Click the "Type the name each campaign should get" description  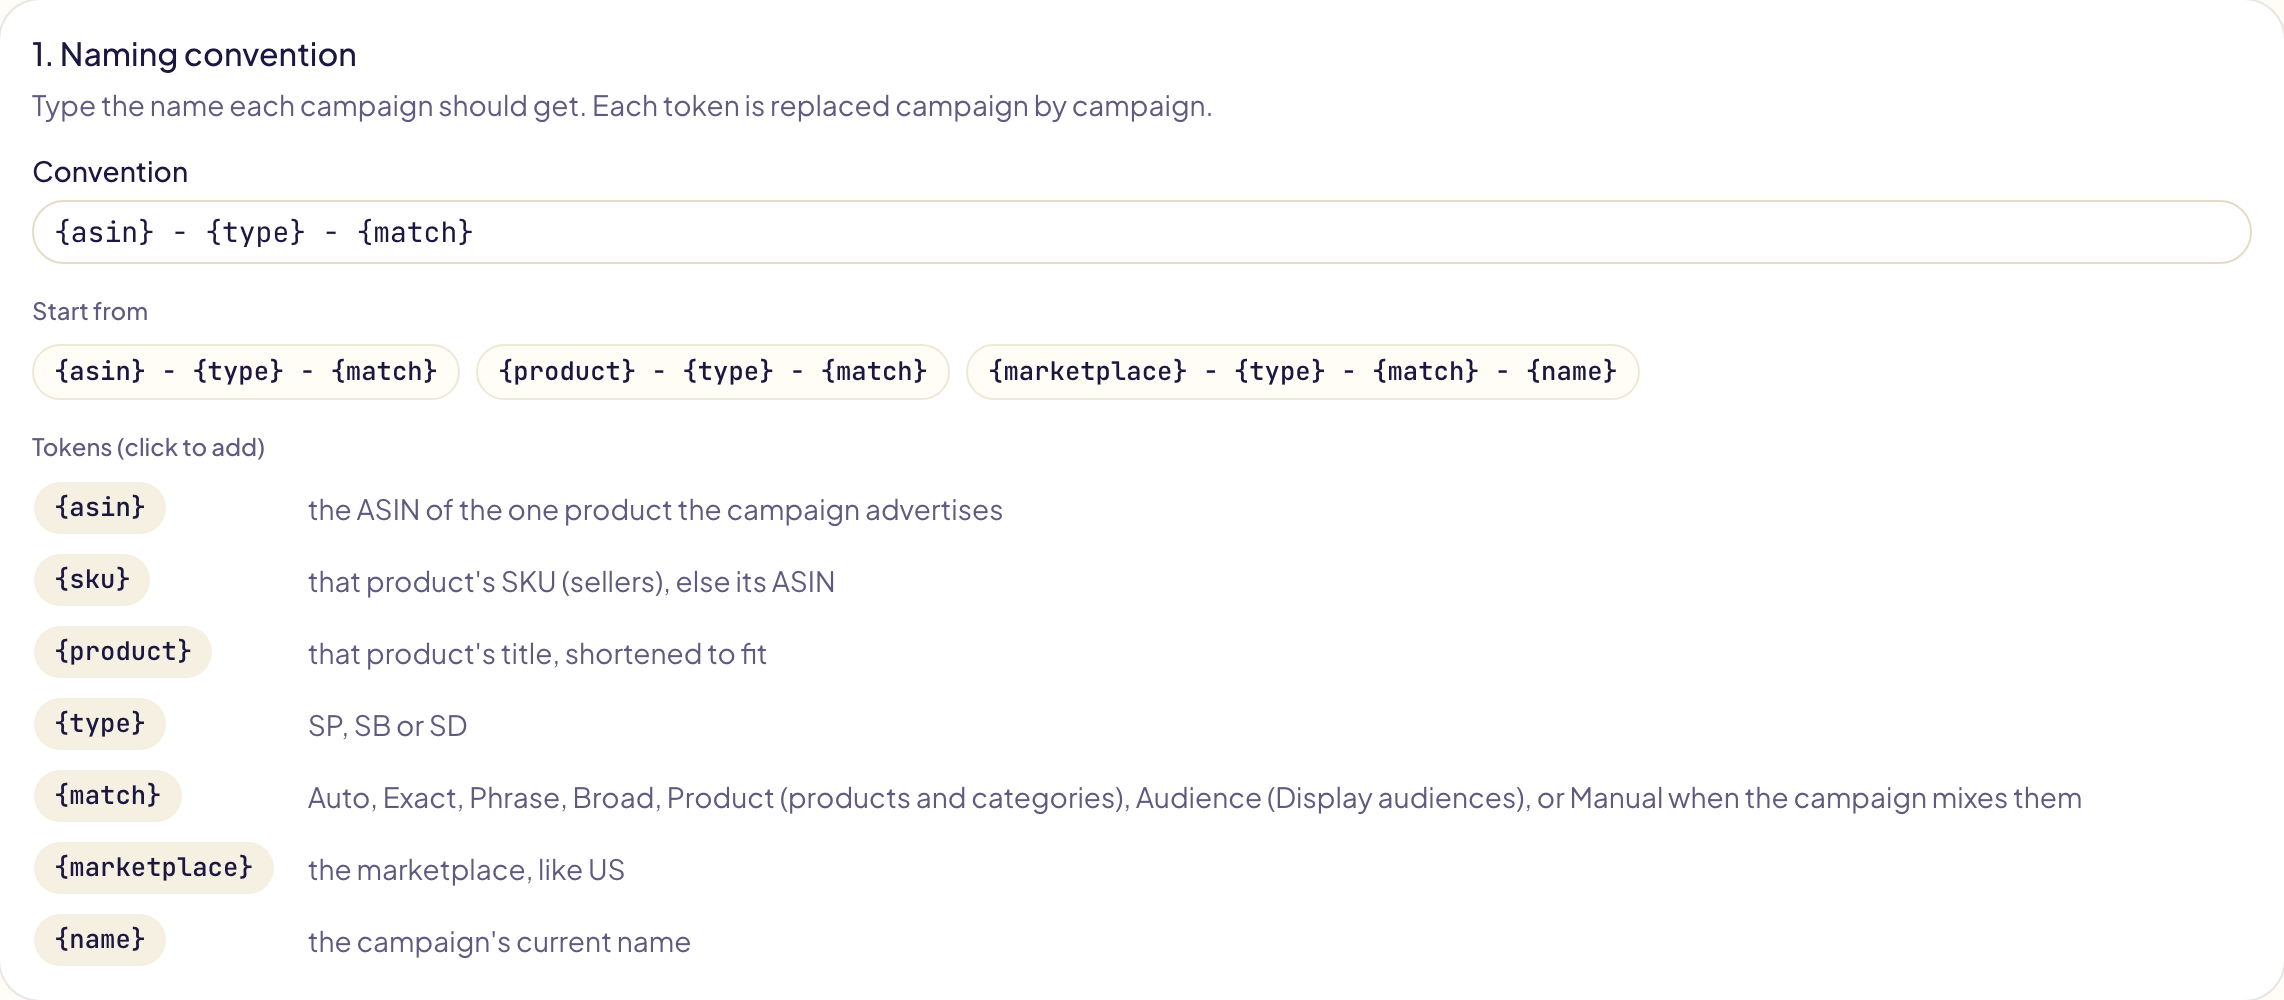(x=622, y=106)
